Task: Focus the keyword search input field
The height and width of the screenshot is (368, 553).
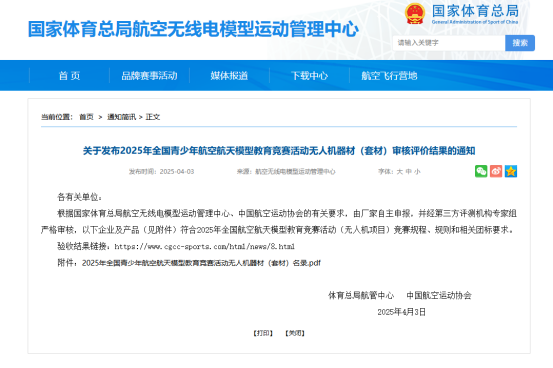Action: tap(449, 43)
